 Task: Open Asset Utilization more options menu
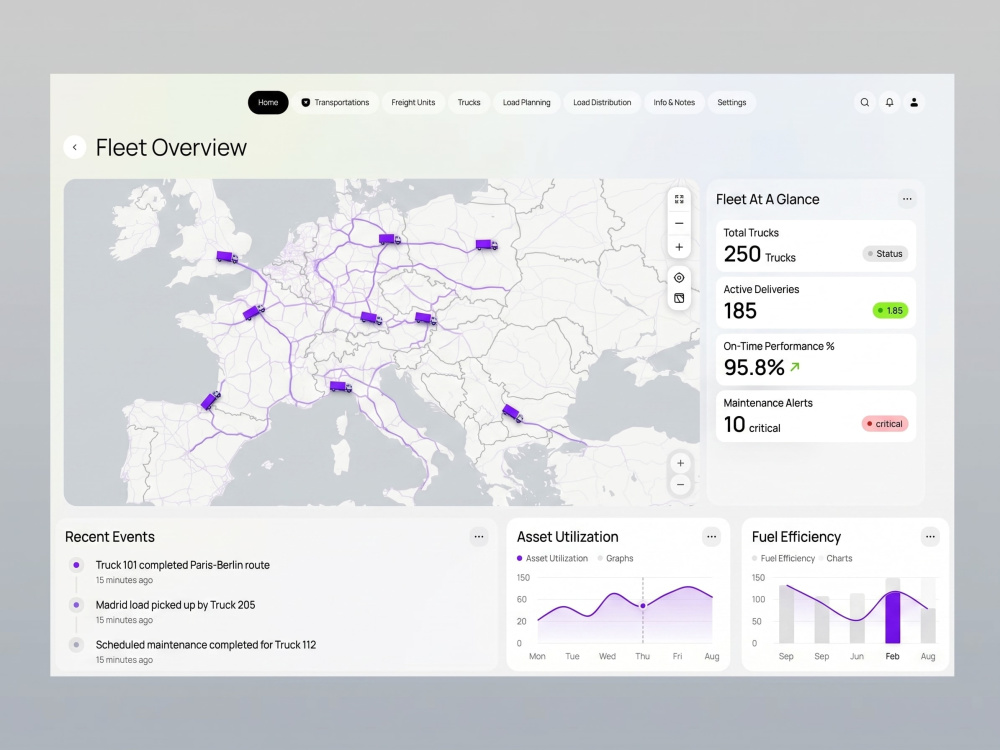tap(711, 537)
